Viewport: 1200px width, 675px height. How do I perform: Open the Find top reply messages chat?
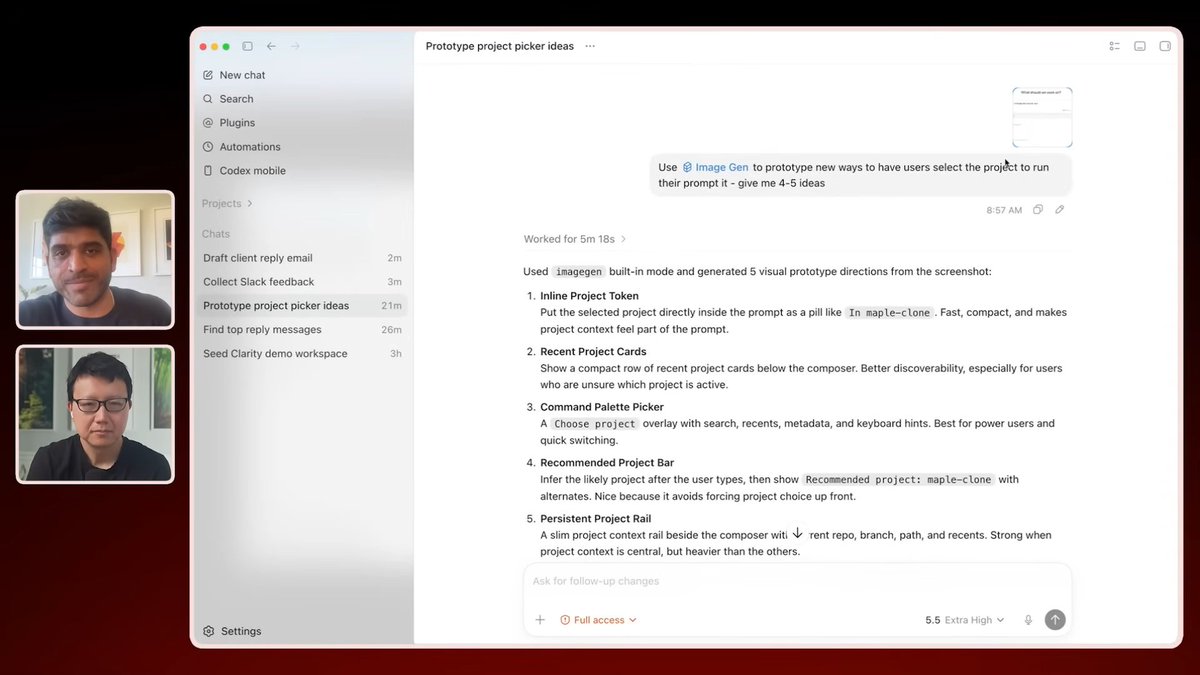[301, 330]
